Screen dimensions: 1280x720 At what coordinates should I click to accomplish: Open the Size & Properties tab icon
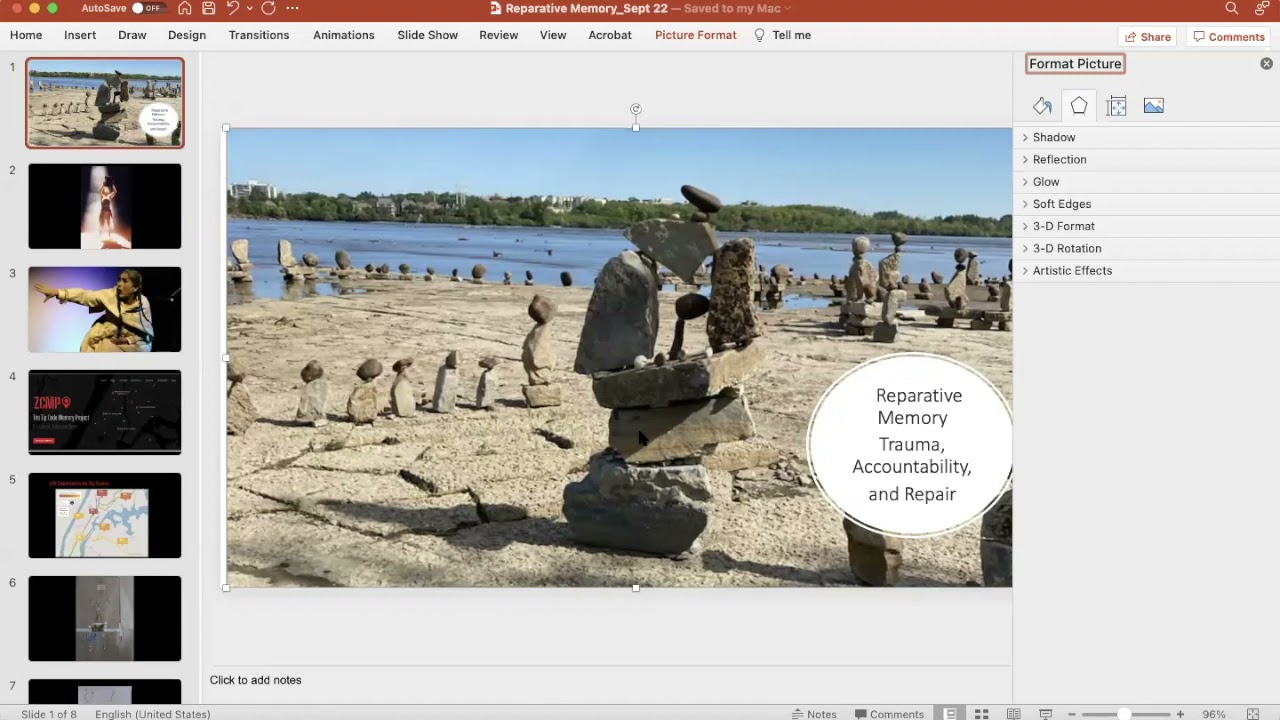pyautogui.click(x=1116, y=106)
